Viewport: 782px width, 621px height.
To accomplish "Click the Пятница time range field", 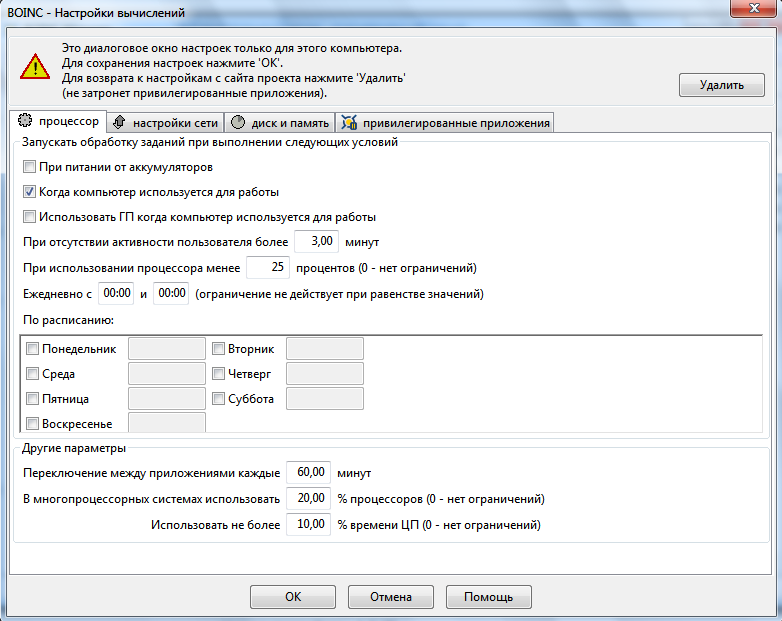I will tap(167, 399).
